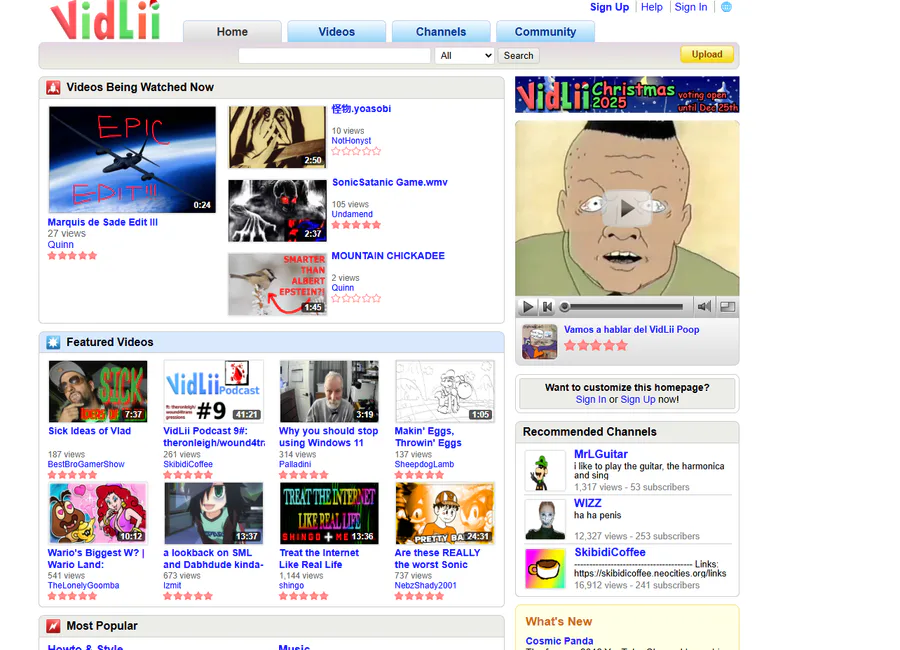Open SkibidiCoffee channel name link
Viewport: 900px width, 650px height.
pos(610,552)
